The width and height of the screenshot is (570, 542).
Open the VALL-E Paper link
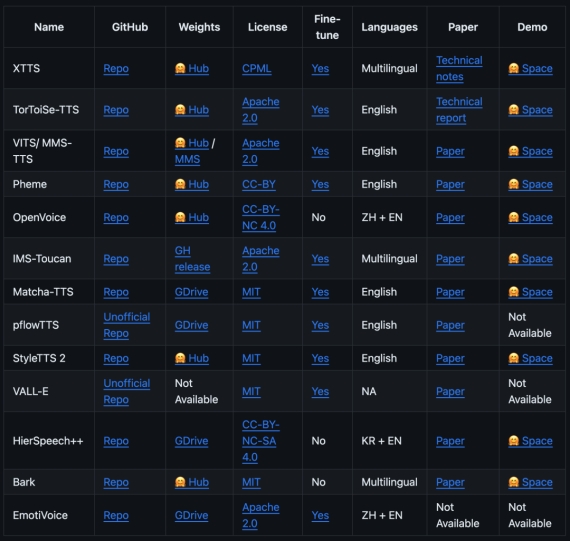[x=450, y=391]
